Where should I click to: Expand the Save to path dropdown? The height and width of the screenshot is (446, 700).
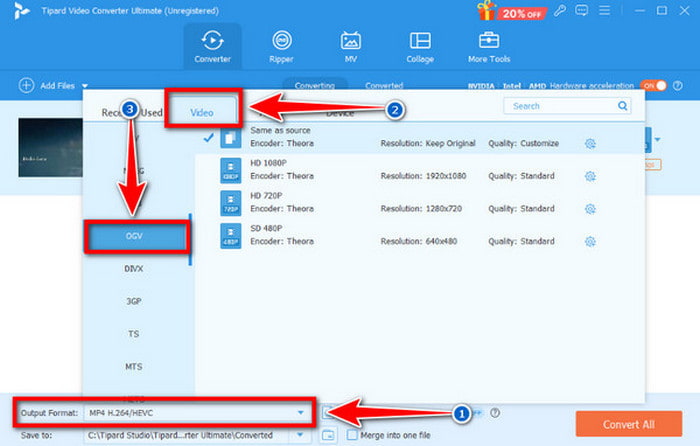pyautogui.click(x=300, y=434)
